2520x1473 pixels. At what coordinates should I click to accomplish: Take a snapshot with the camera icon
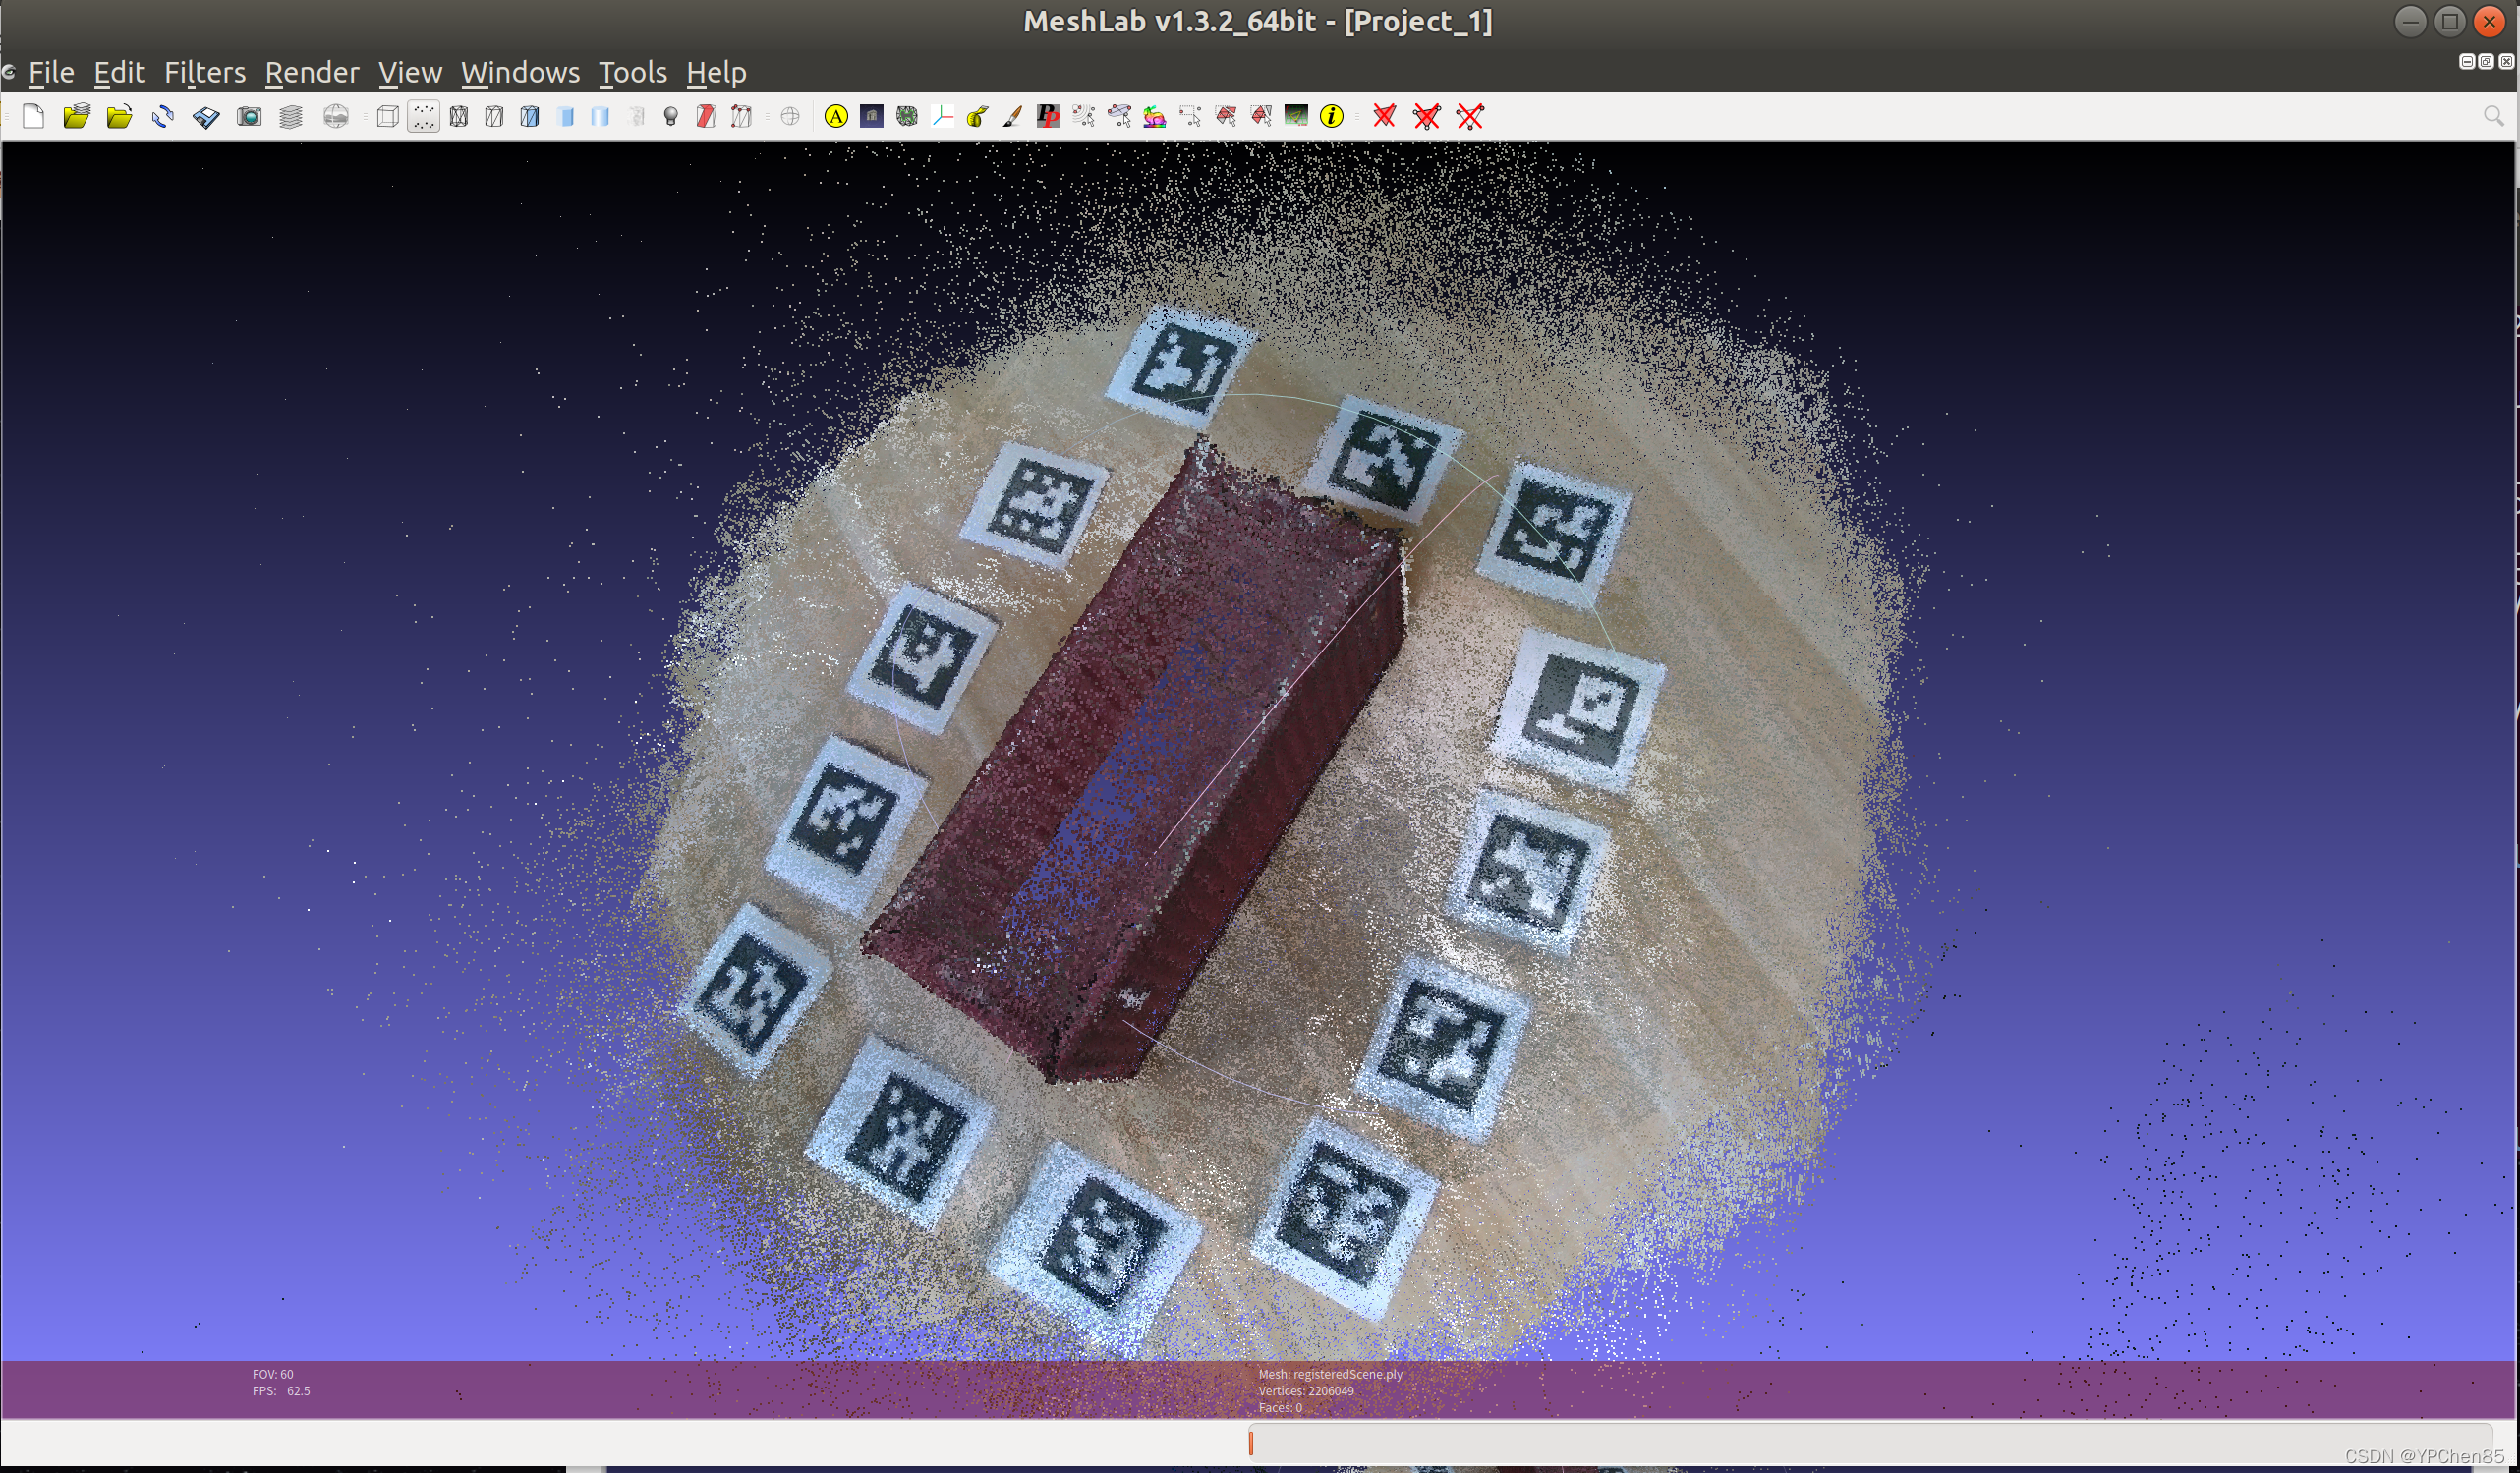click(x=249, y=117)
